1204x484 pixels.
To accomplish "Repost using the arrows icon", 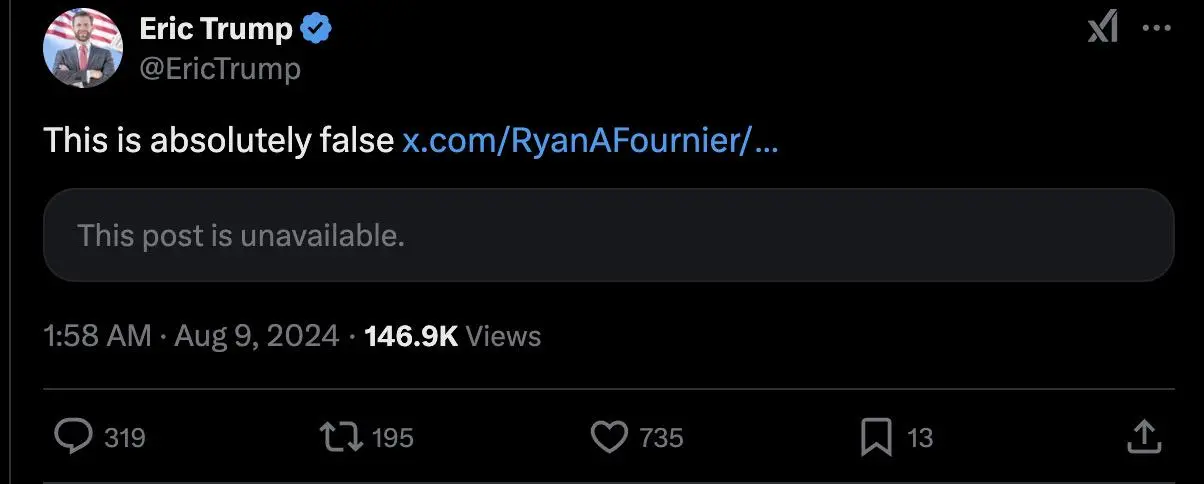I will pyautogui.click(x=339, y=437).
